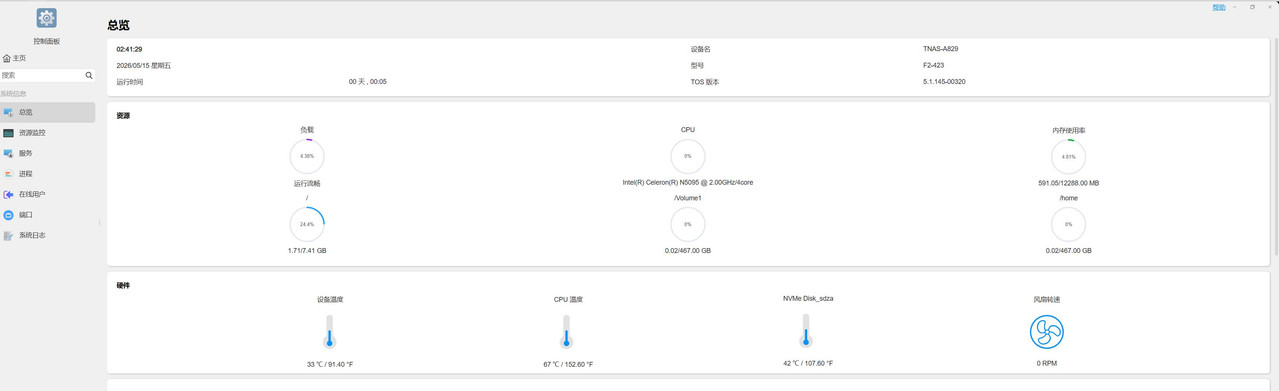Screen dimensions: 1279x391
Task: Click the 67 ℃ / 152.60 ℉ reading
Action: pyautogui.click(x=568, y=364)
